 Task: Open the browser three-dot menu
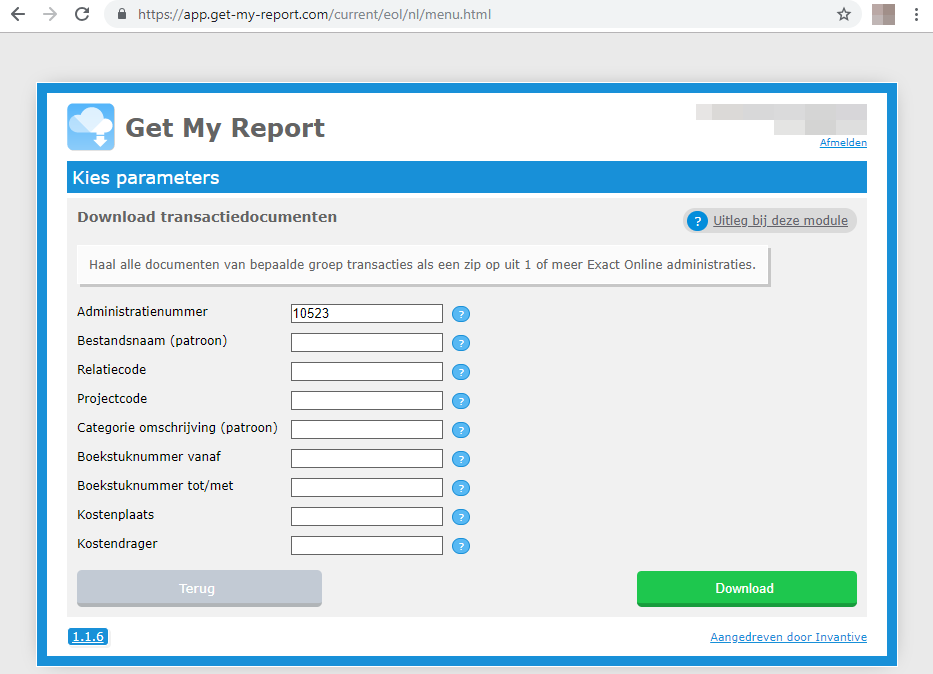coord(916,14)
